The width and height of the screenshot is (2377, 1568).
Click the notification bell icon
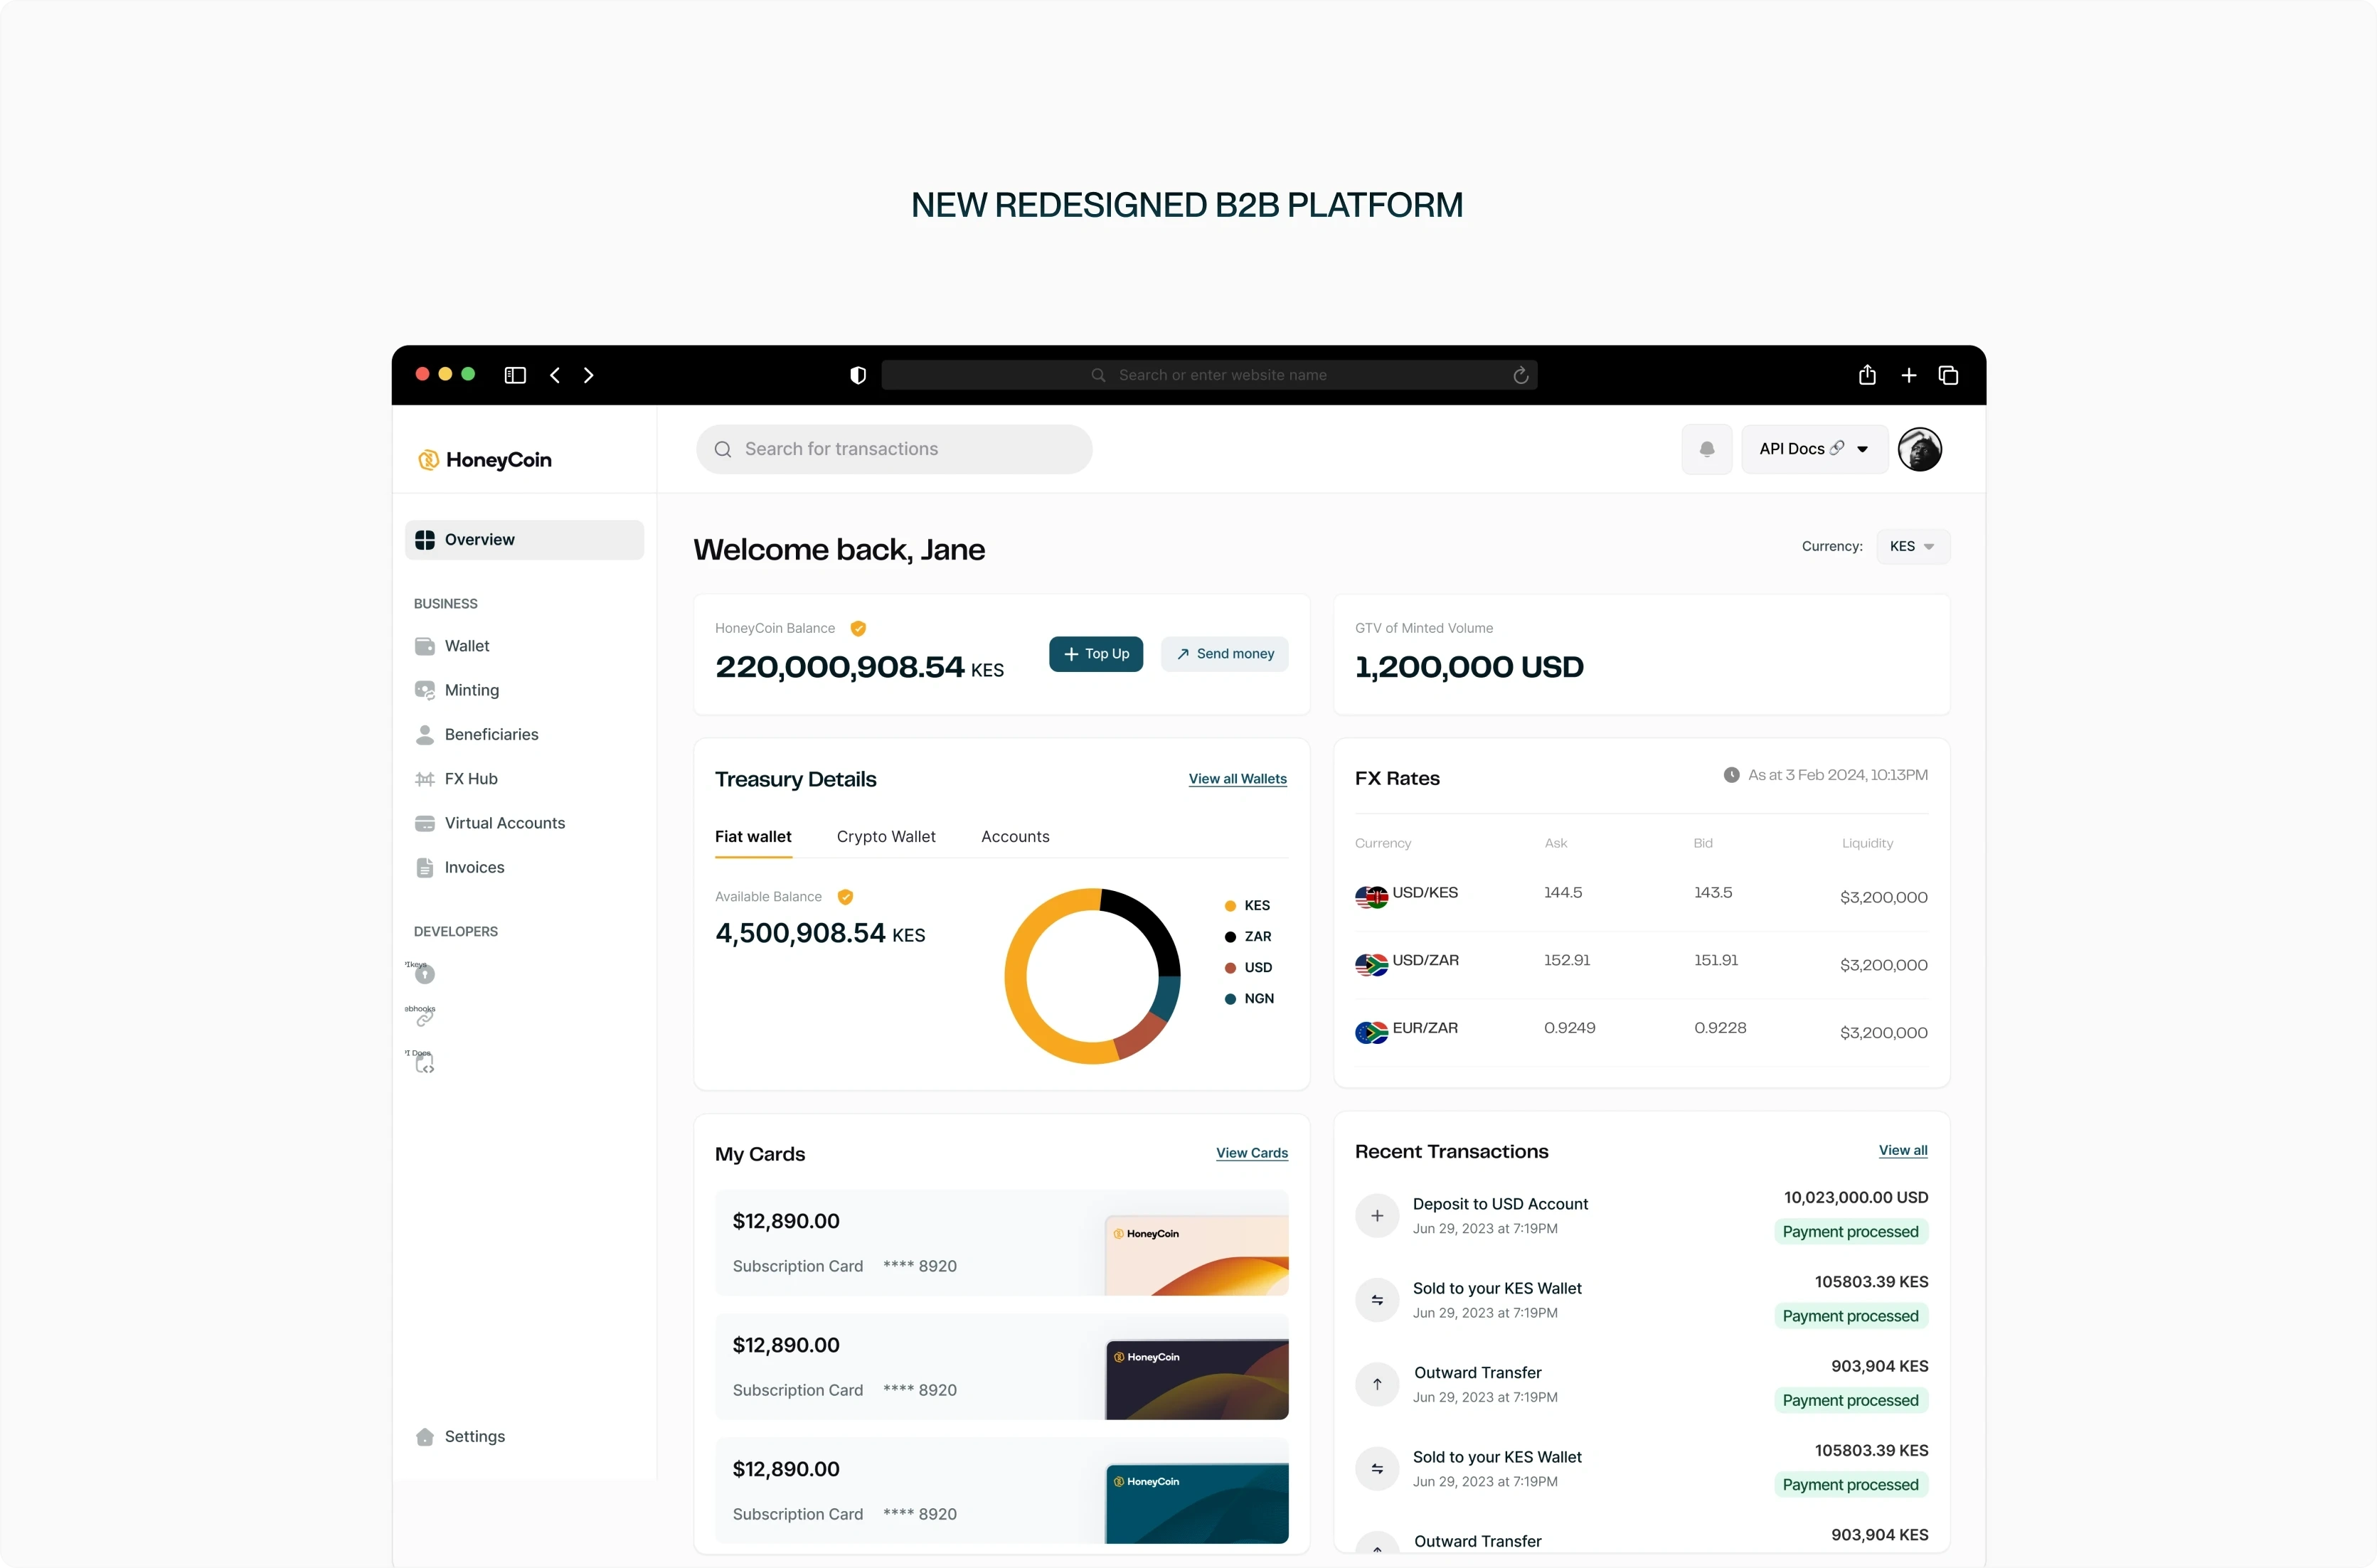click(x=1706, y=449)
